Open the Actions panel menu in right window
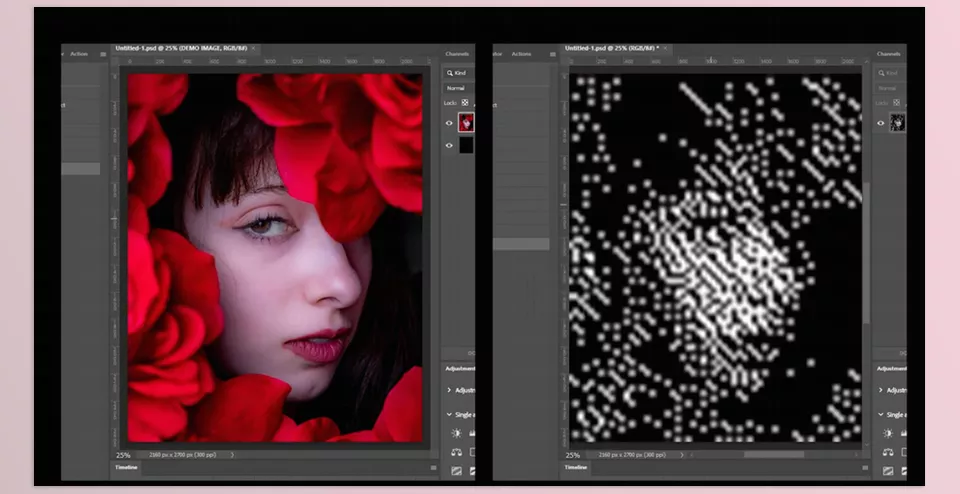 [552, 54]
